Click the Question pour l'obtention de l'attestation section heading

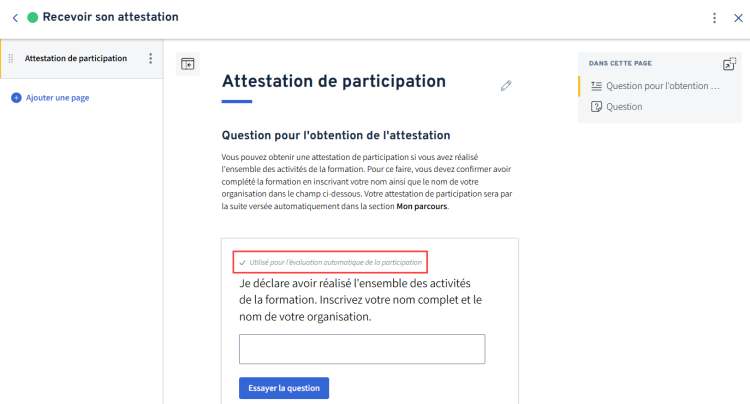336,135
